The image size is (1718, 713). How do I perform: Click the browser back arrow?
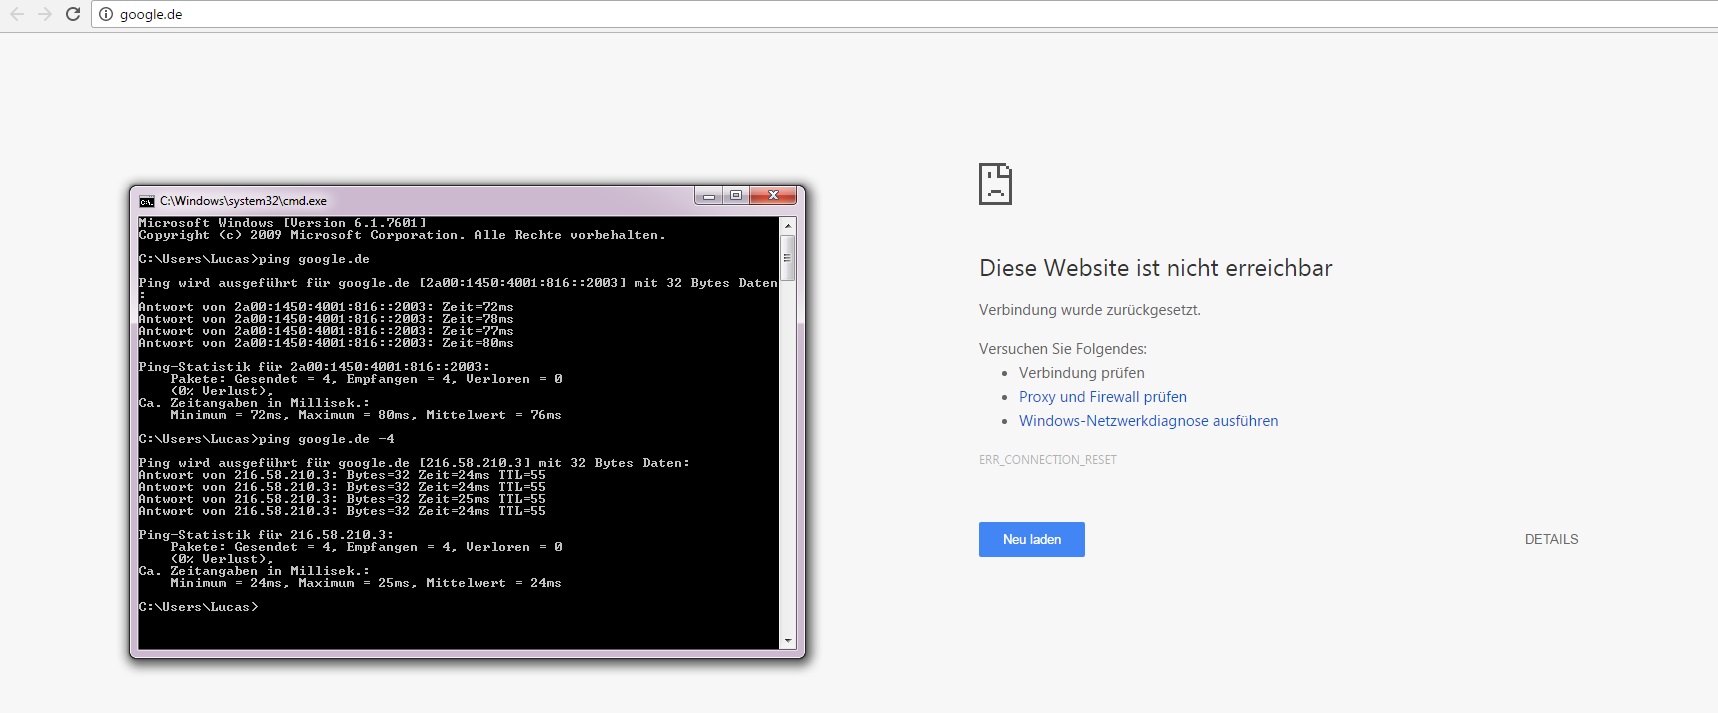point(17,14)
